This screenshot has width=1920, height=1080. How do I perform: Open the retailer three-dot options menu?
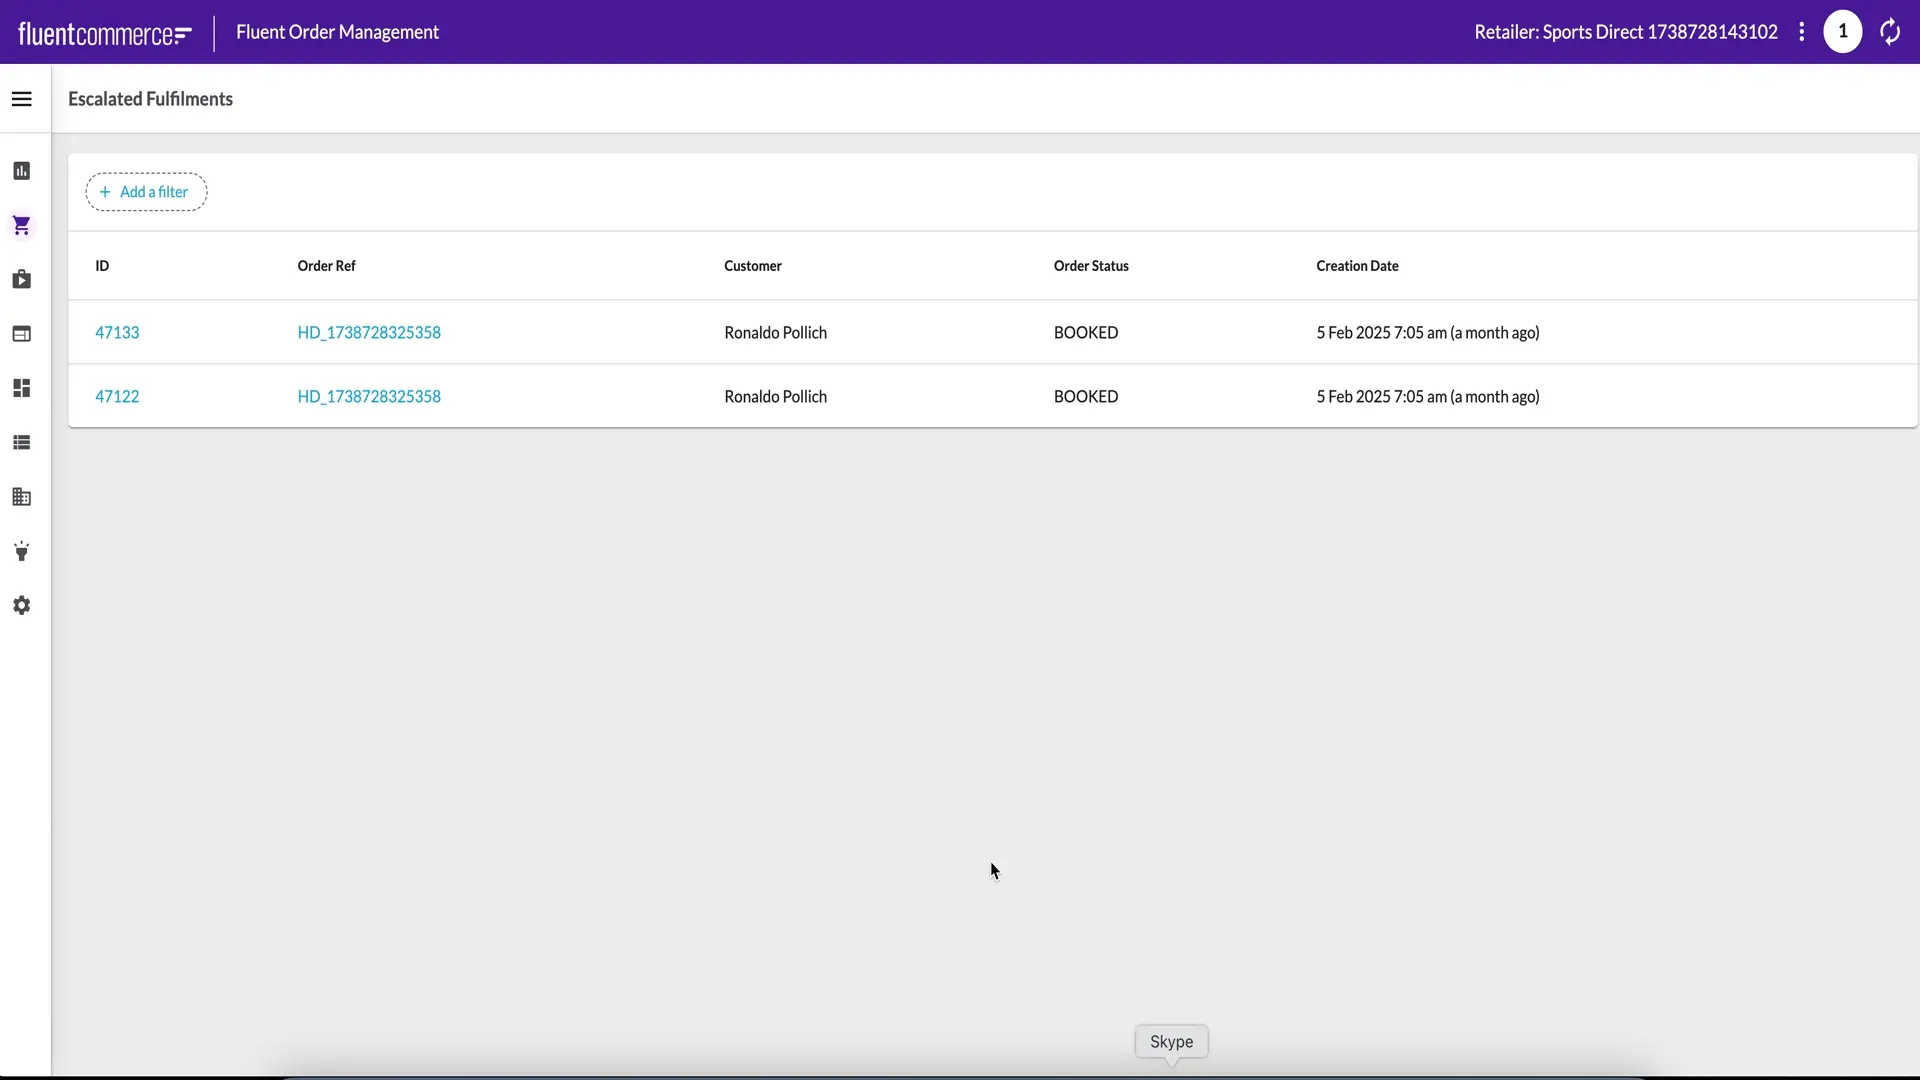pos(1802,32)
